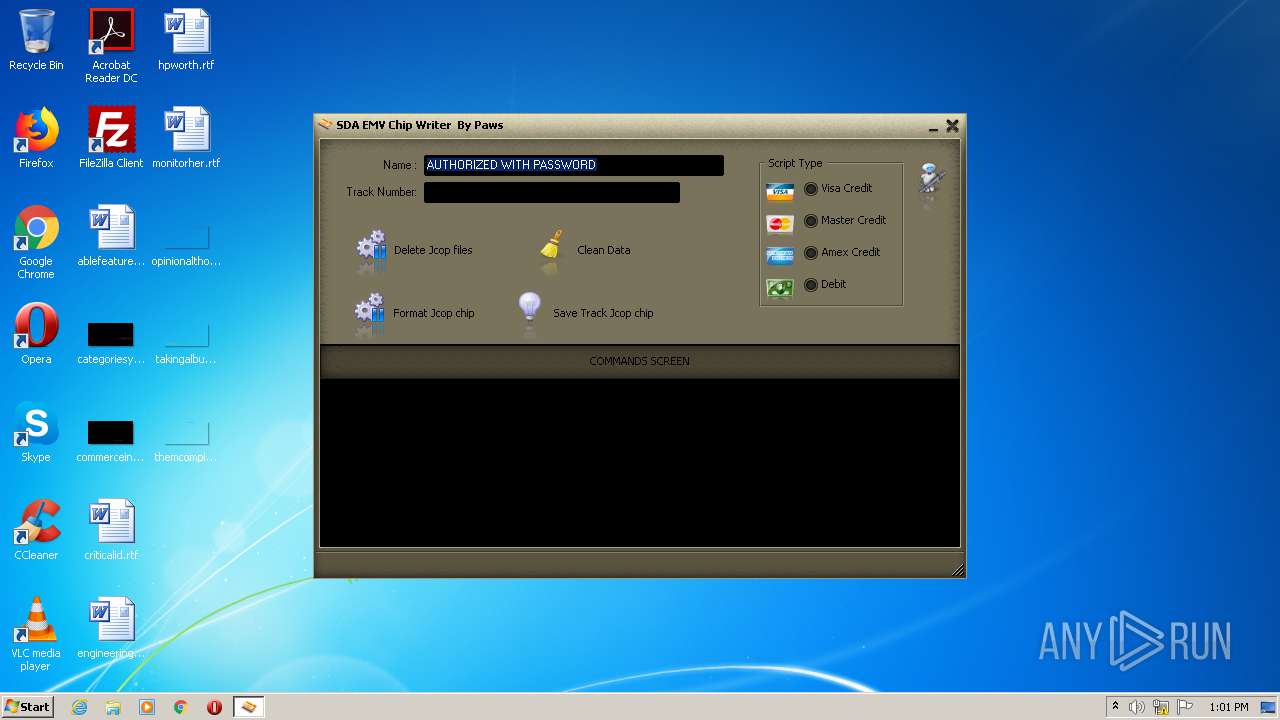Select the takingalbu file on desktop

pyautogui.click(x=186, y=342)
